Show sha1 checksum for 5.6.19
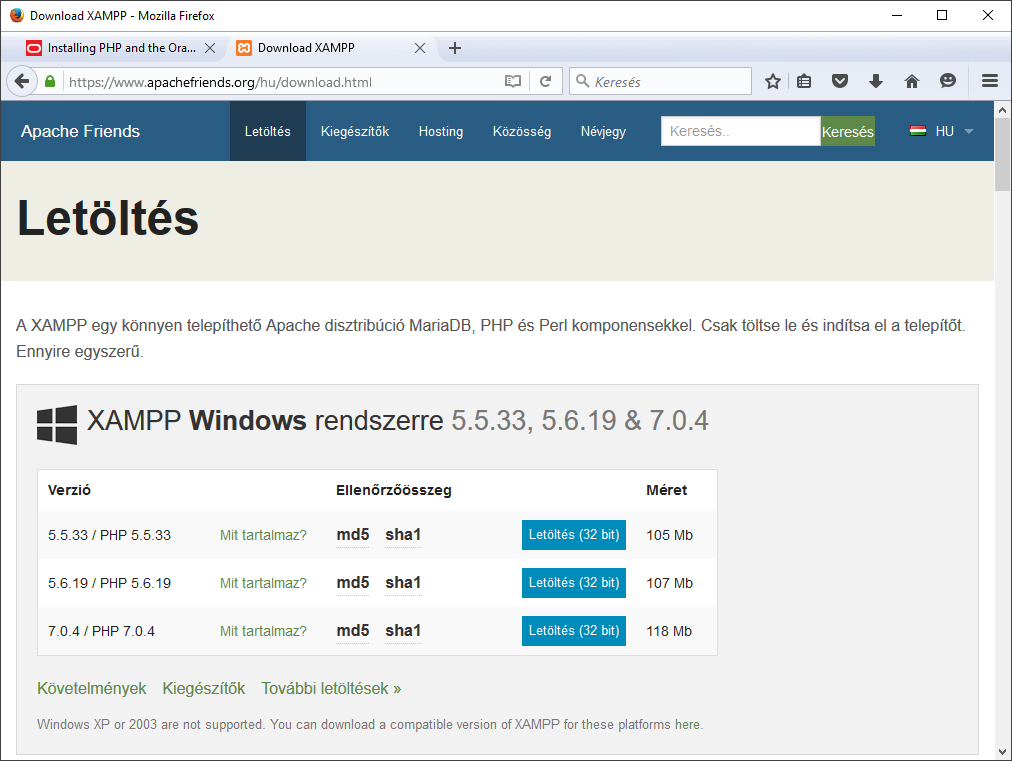 pyautogui.click(x=403, y=582)
